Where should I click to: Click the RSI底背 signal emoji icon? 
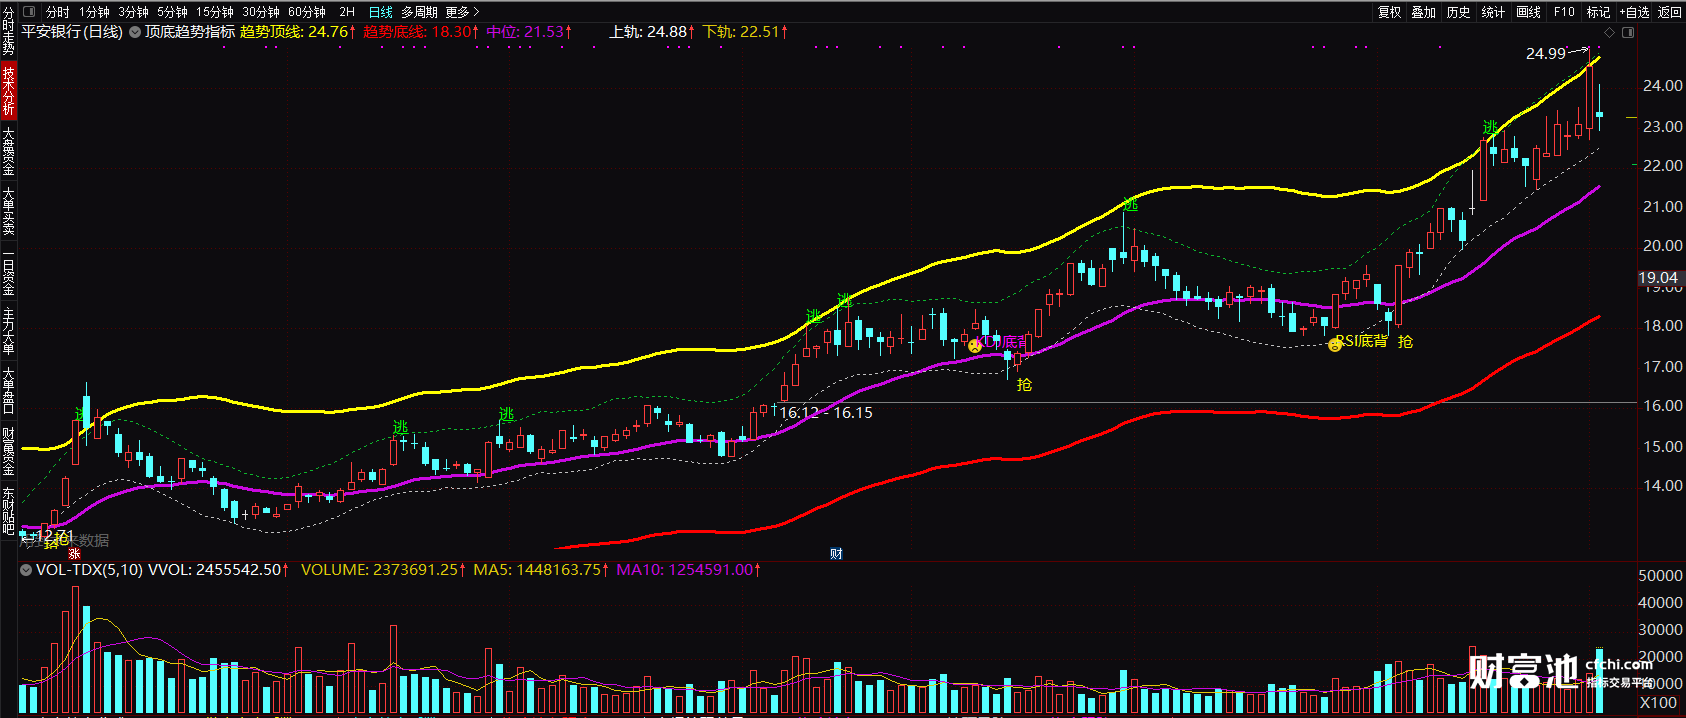pos(1334,345)
